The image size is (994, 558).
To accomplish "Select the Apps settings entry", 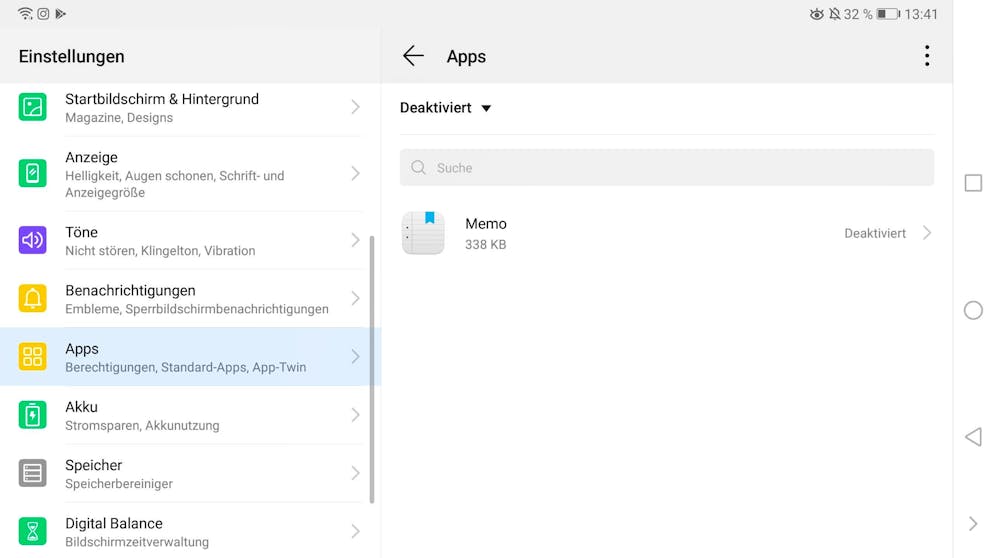I will [x=190, y=356].
